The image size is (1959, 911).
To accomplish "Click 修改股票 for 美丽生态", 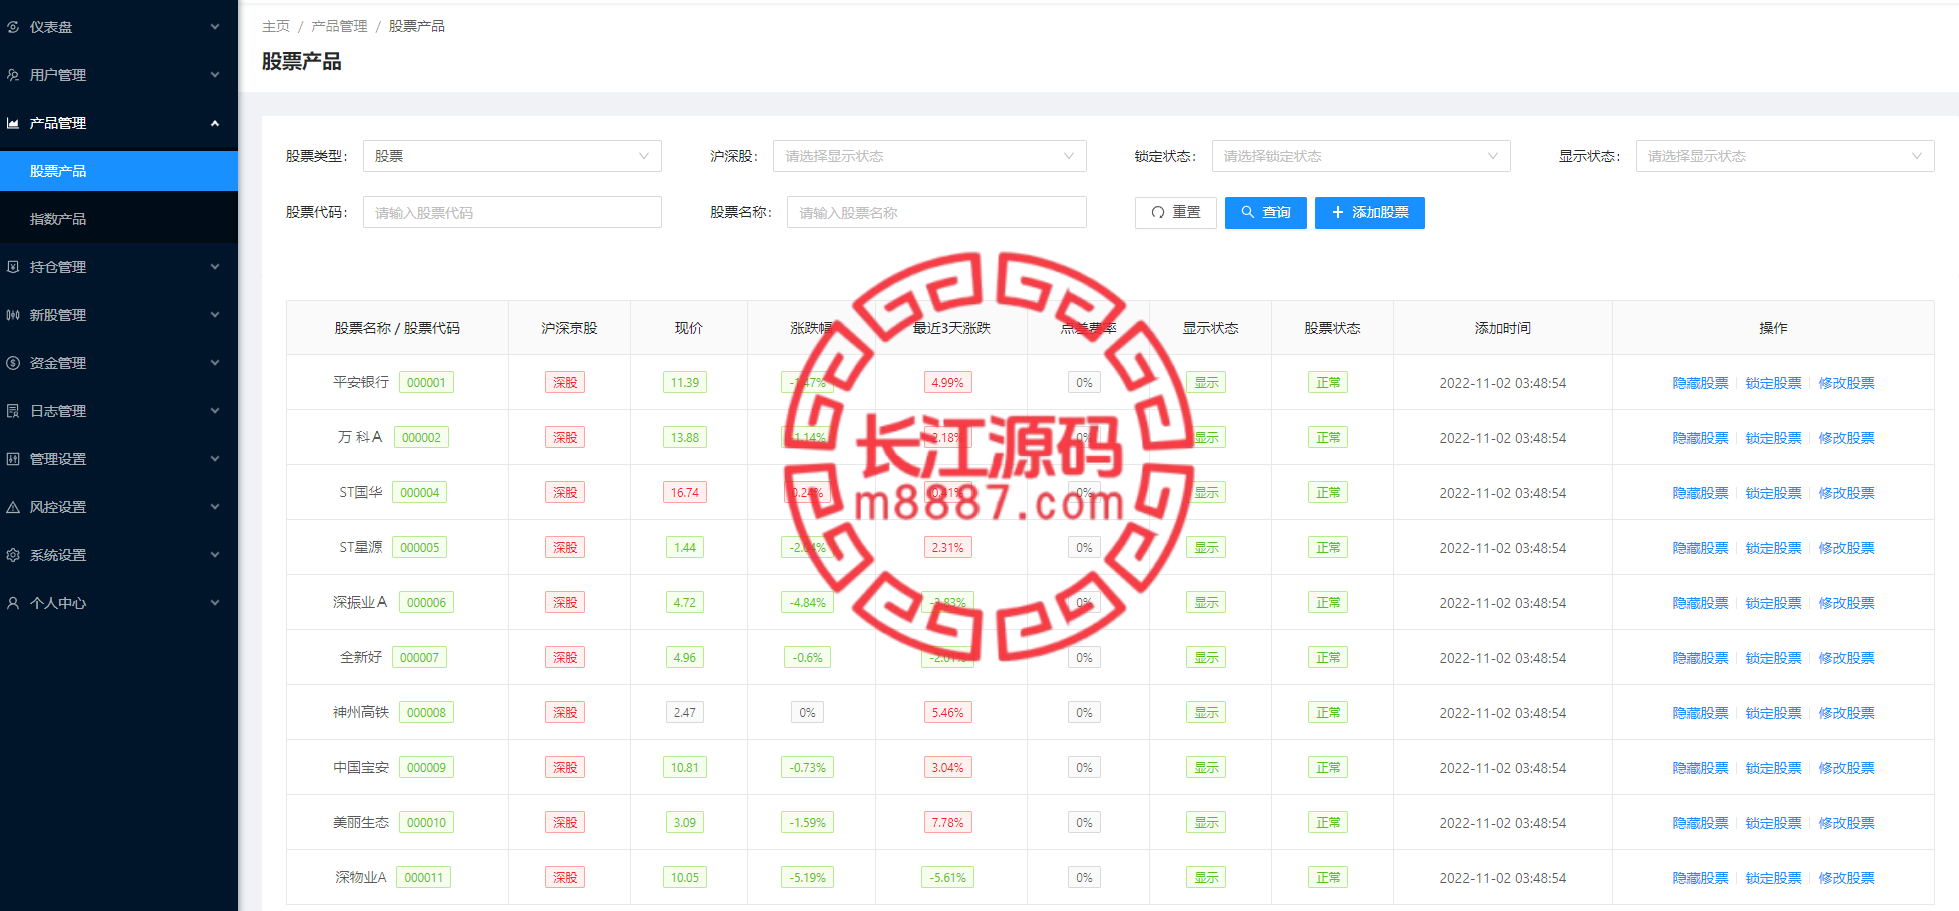I will [1846, 823].
